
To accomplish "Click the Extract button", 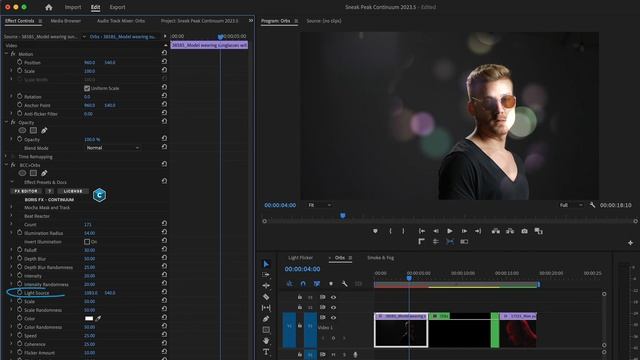I will pos(510,231).
